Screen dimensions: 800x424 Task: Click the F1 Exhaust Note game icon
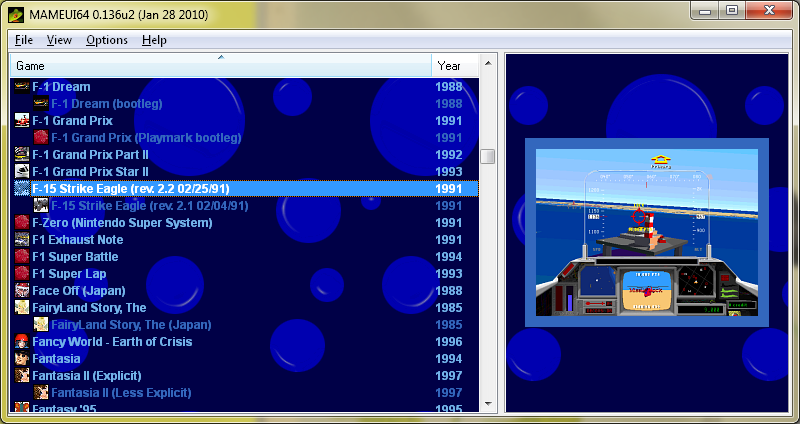[x=22, y=240]
